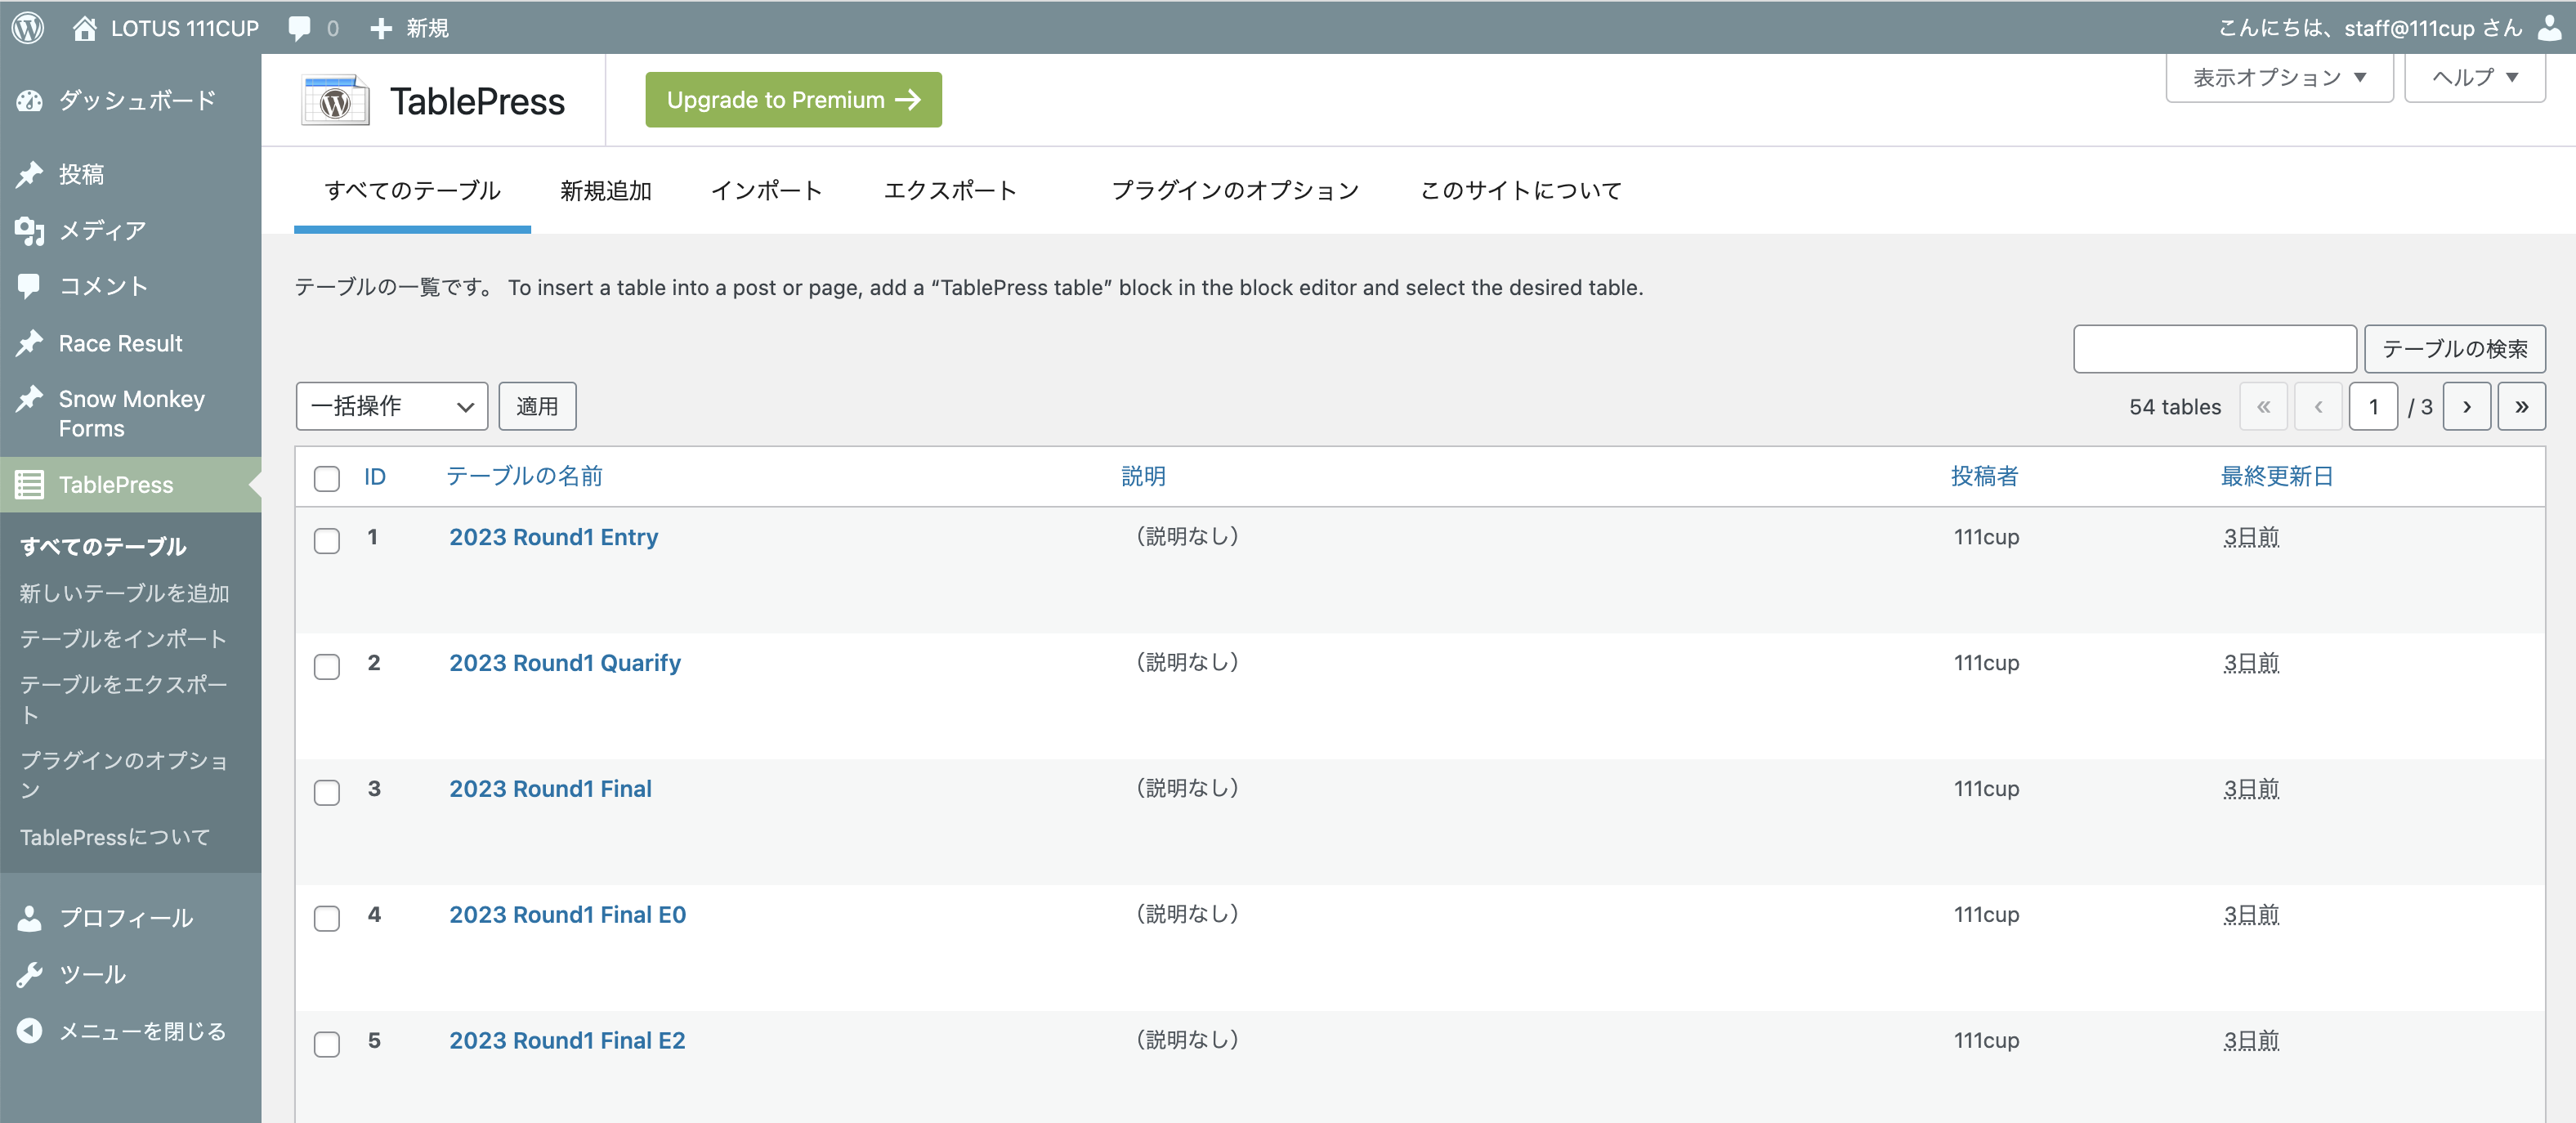Open 新しいテーブルを追加 in sidebar submenu

point(125,593)
